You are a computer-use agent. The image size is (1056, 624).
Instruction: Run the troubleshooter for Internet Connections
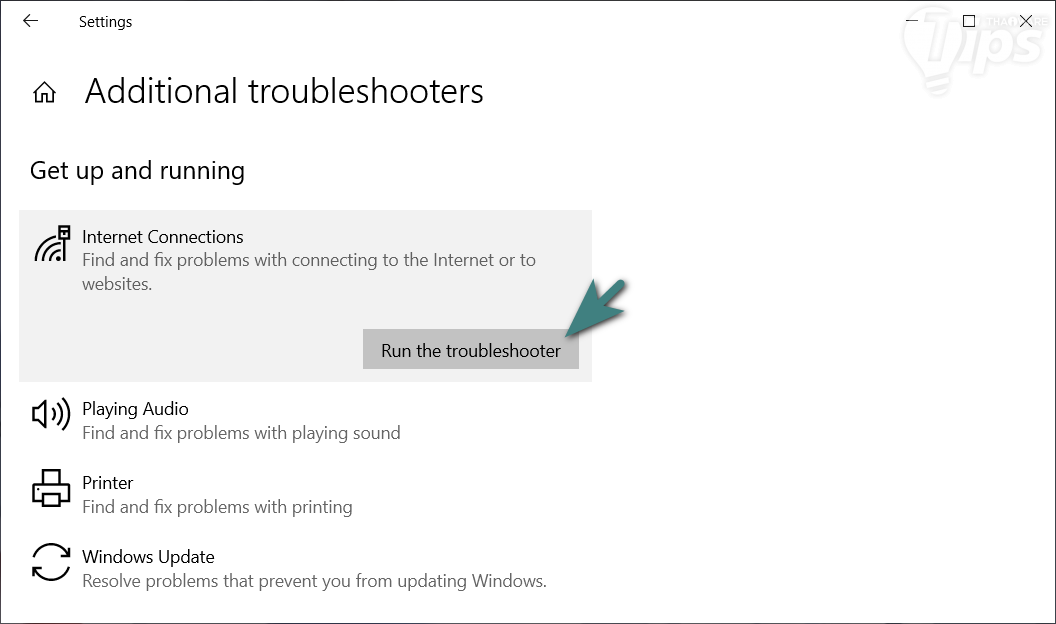point(470,350)
